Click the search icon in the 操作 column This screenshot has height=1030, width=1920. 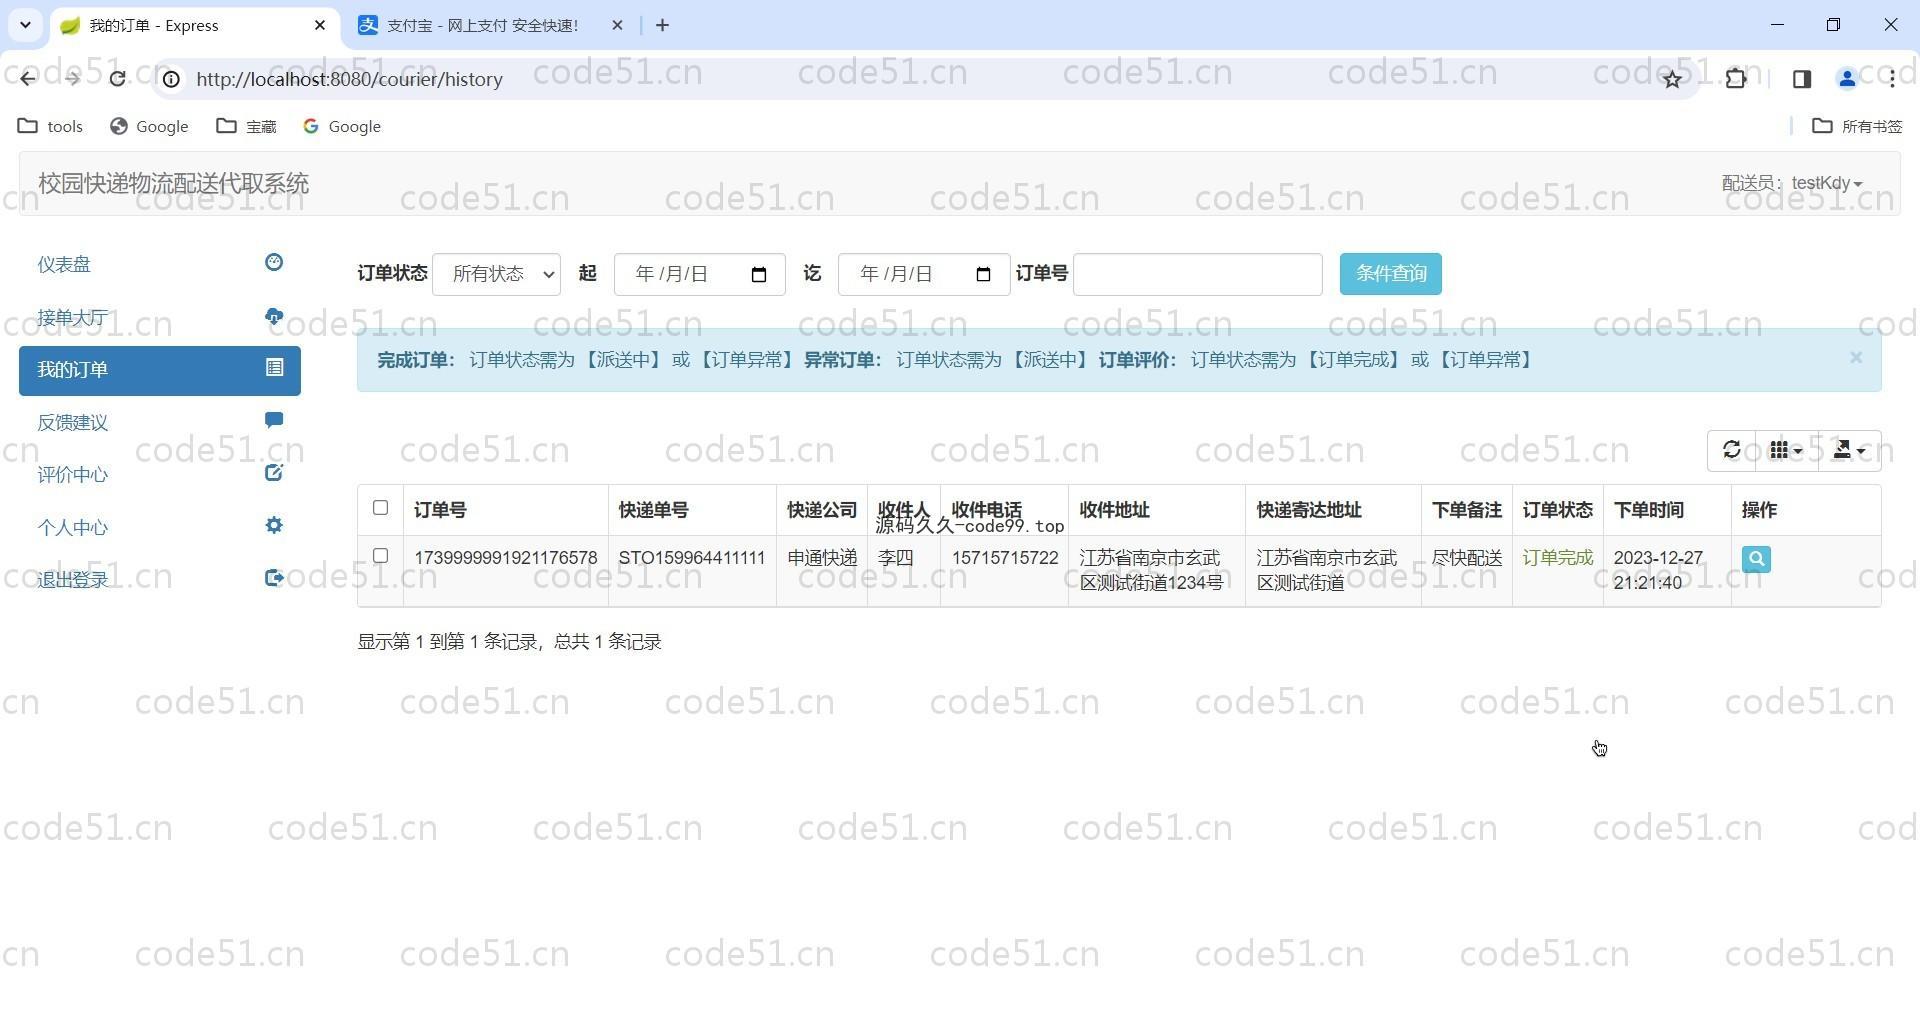pos(1756,559)
